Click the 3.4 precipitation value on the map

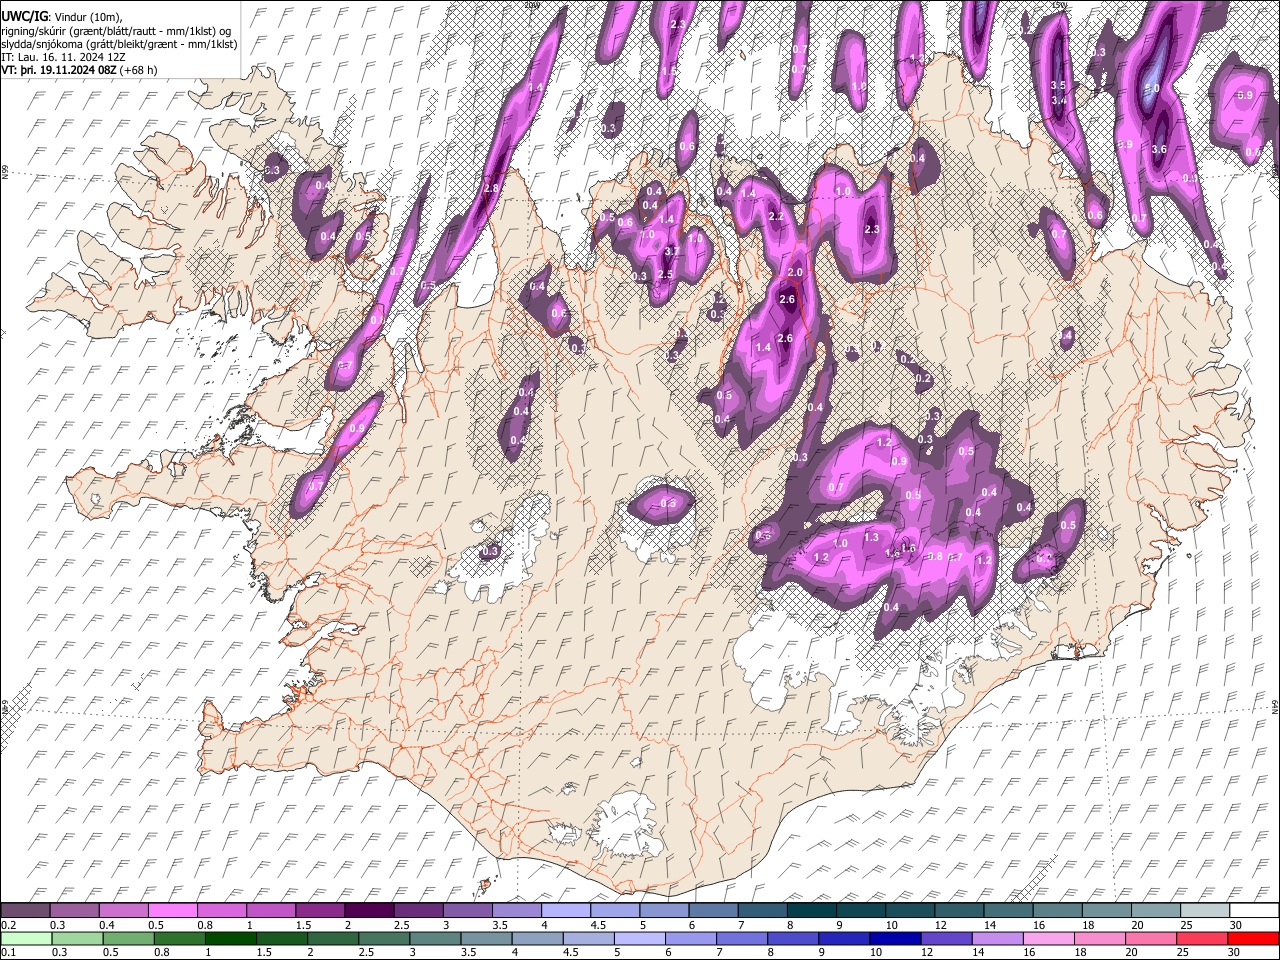click(1058, 100)
